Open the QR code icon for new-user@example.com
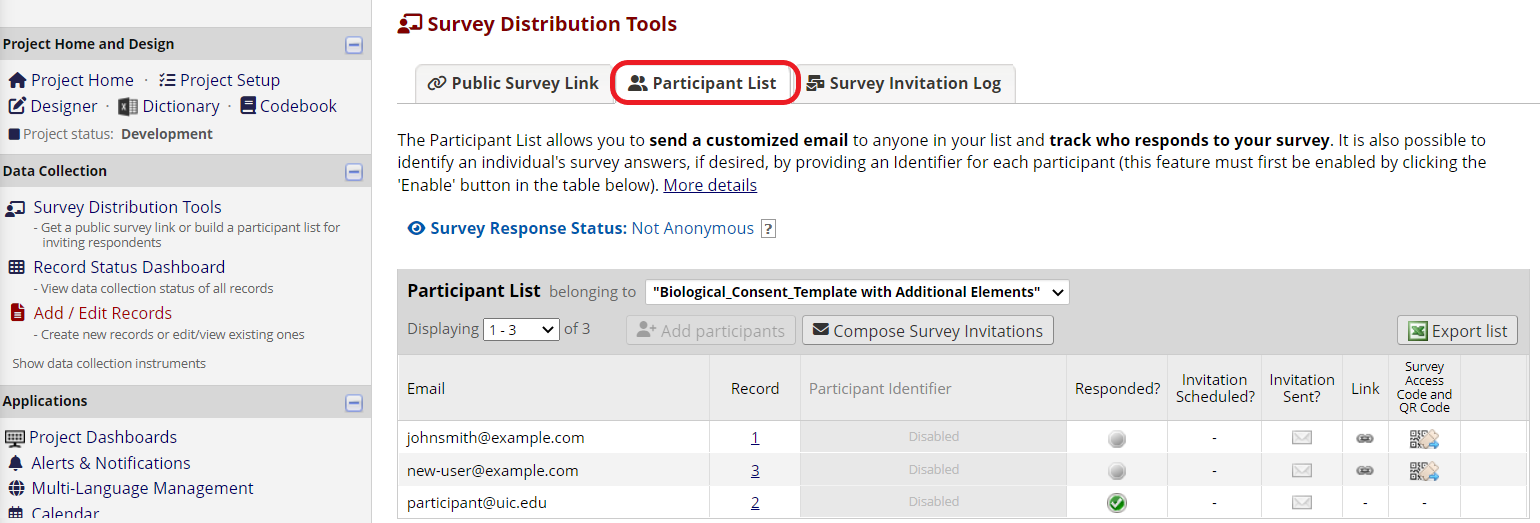 [1424, 470]
